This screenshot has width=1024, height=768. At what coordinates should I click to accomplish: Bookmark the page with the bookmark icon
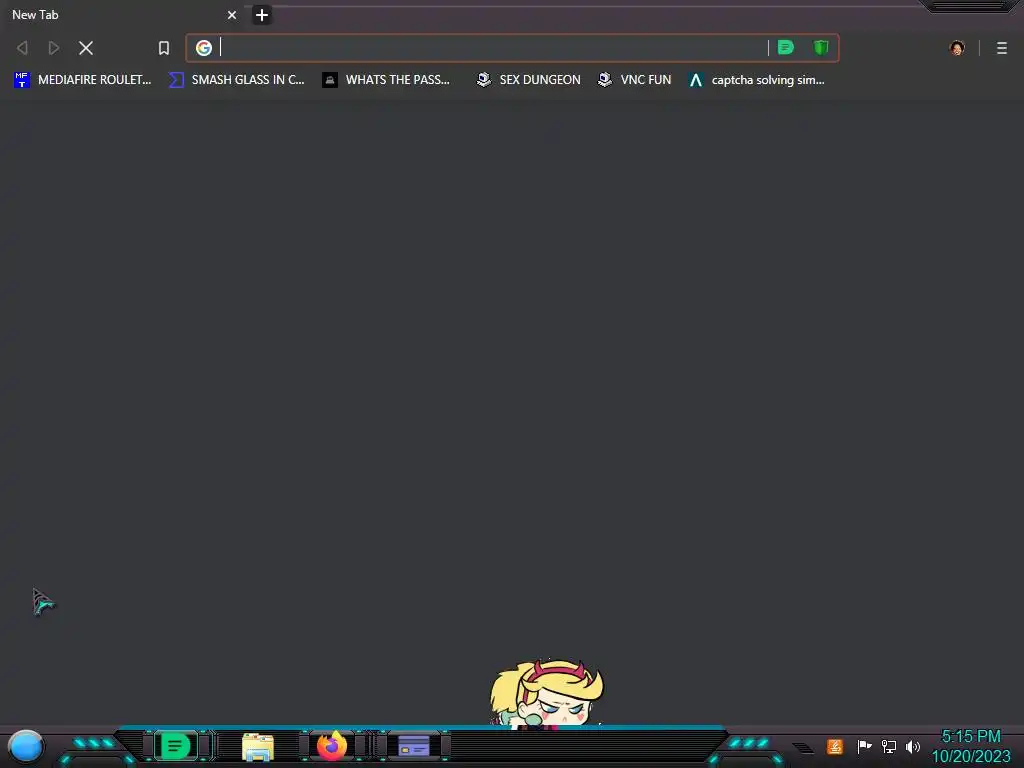163,48
